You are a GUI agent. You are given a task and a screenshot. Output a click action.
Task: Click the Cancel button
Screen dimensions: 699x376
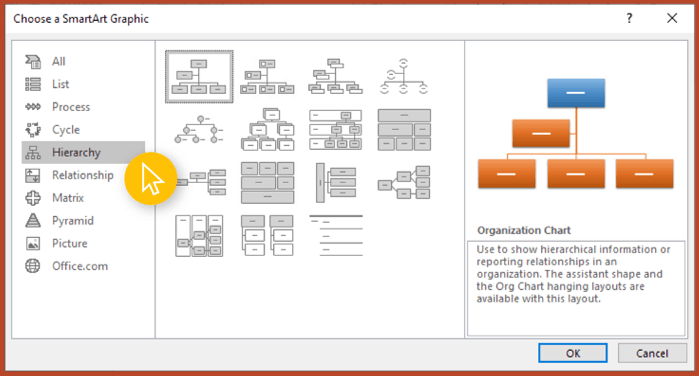tap(652, 353)
